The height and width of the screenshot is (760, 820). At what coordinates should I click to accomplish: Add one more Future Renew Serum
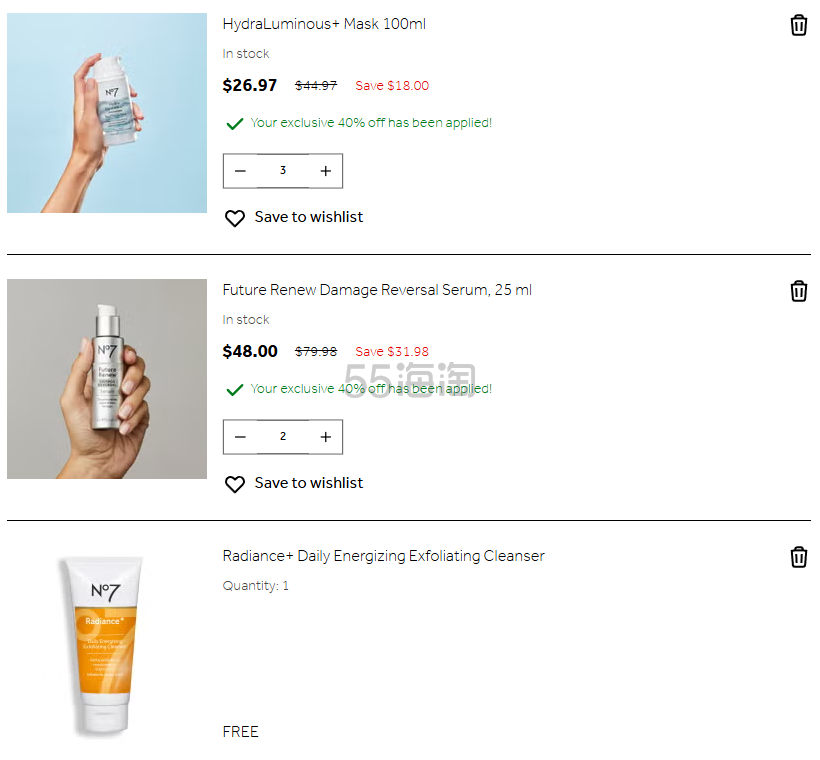(325, 437)
